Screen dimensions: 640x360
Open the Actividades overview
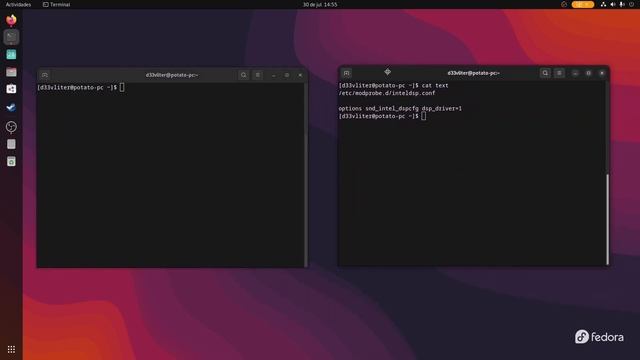18,4
